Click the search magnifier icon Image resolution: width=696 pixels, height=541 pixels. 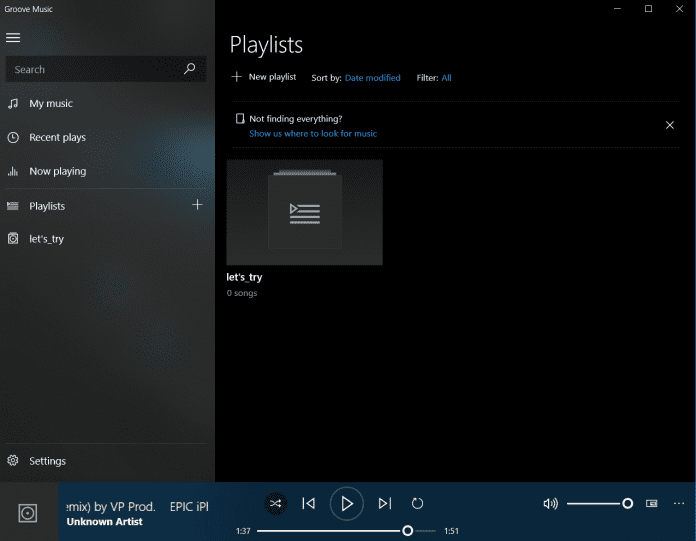pos(190,69)
